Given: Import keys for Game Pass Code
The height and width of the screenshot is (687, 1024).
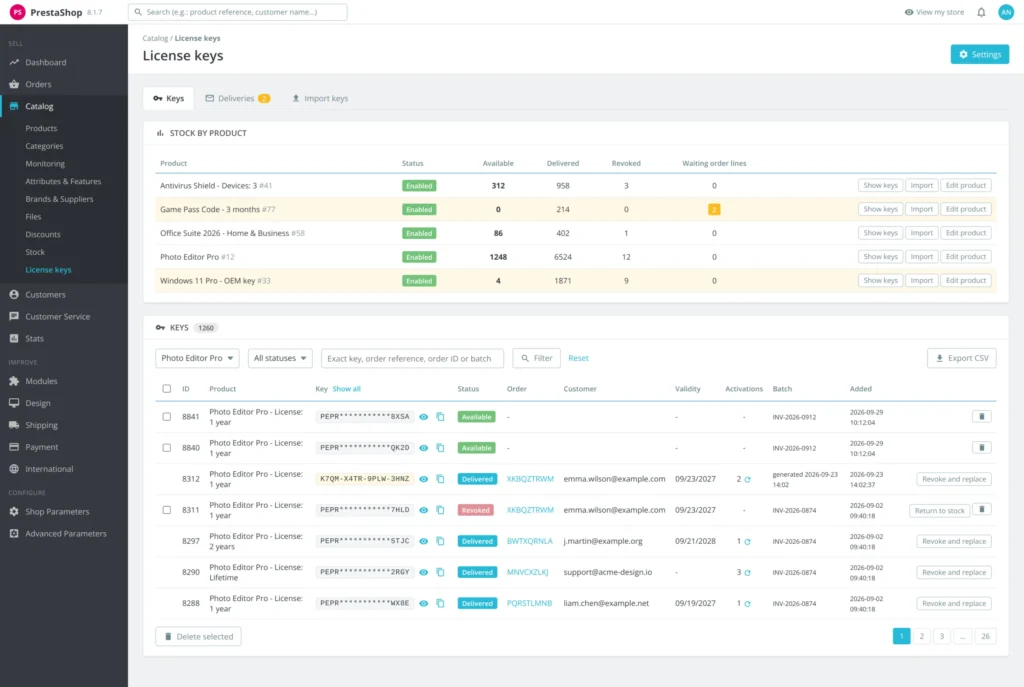Looking at the screenshot, I should coord(921,209).
